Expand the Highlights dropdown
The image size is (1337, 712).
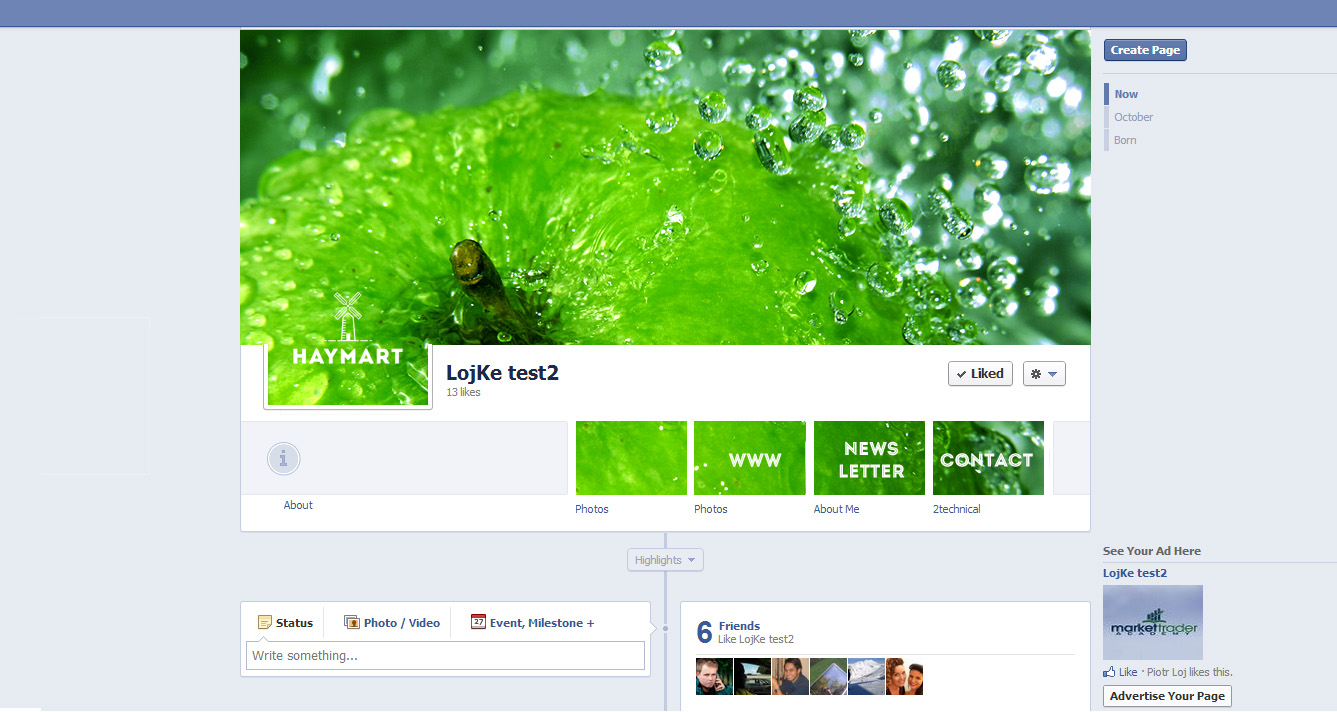coord(665,560)
